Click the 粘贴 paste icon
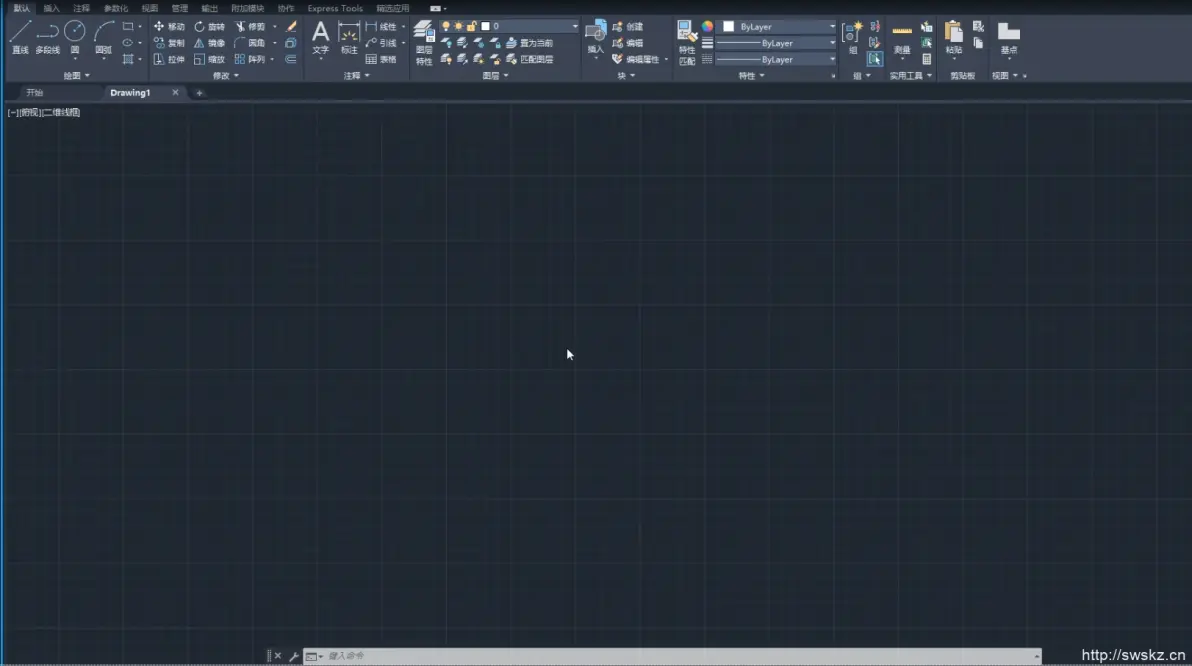The image size is (1192, 666). pos(953,37)
